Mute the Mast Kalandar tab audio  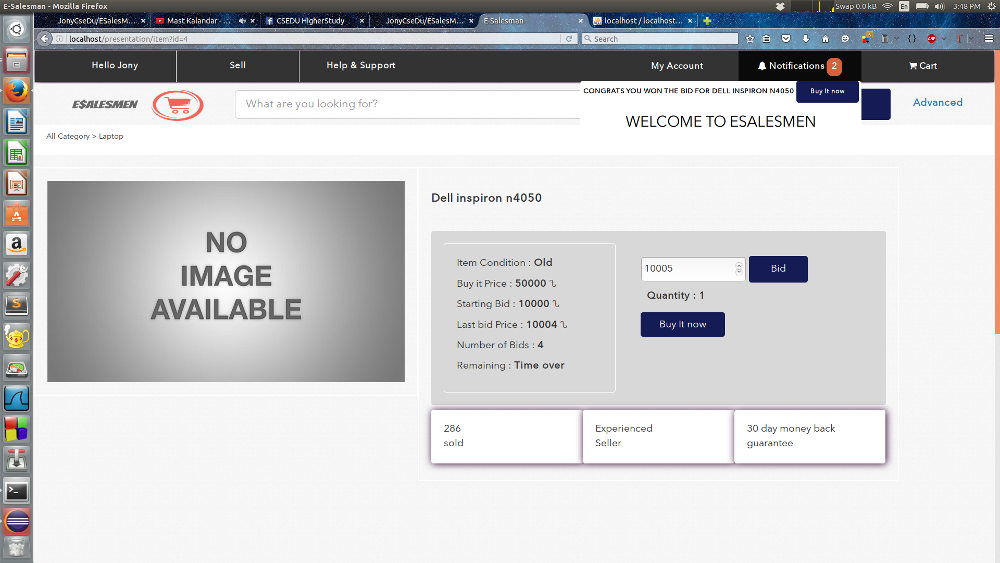point(242,21)
